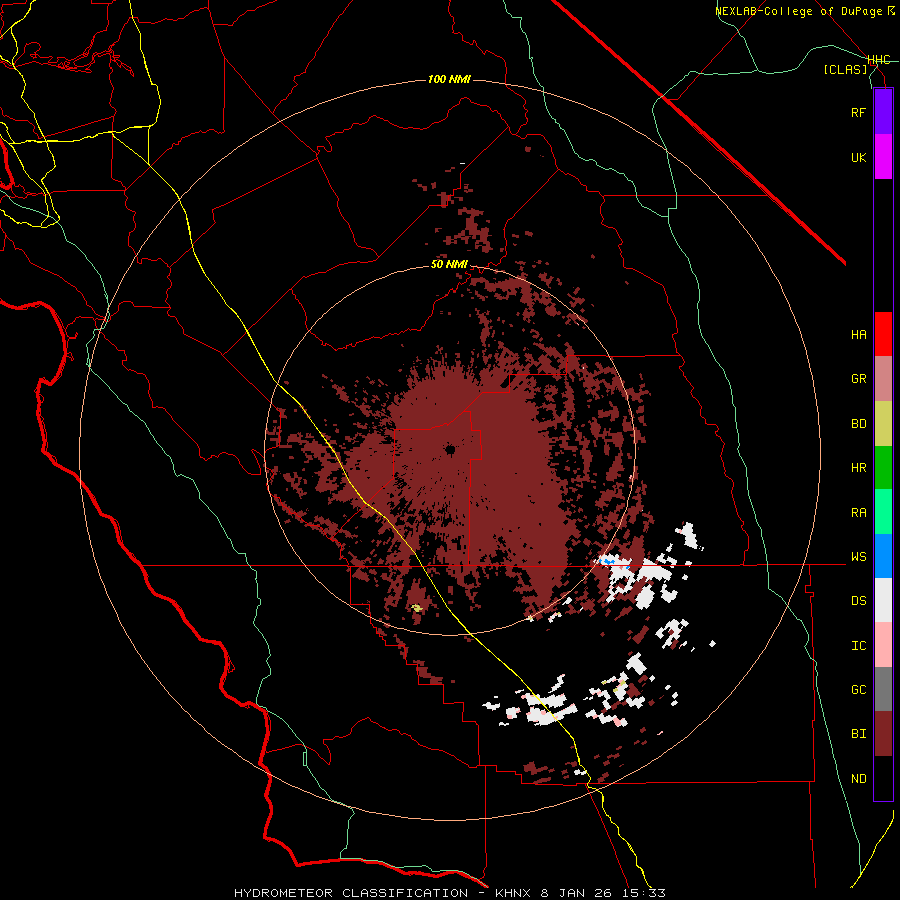This screenshot has height=900, width=900.
Task: Click the UK magenta legend swatch
Action: (883, 157)
